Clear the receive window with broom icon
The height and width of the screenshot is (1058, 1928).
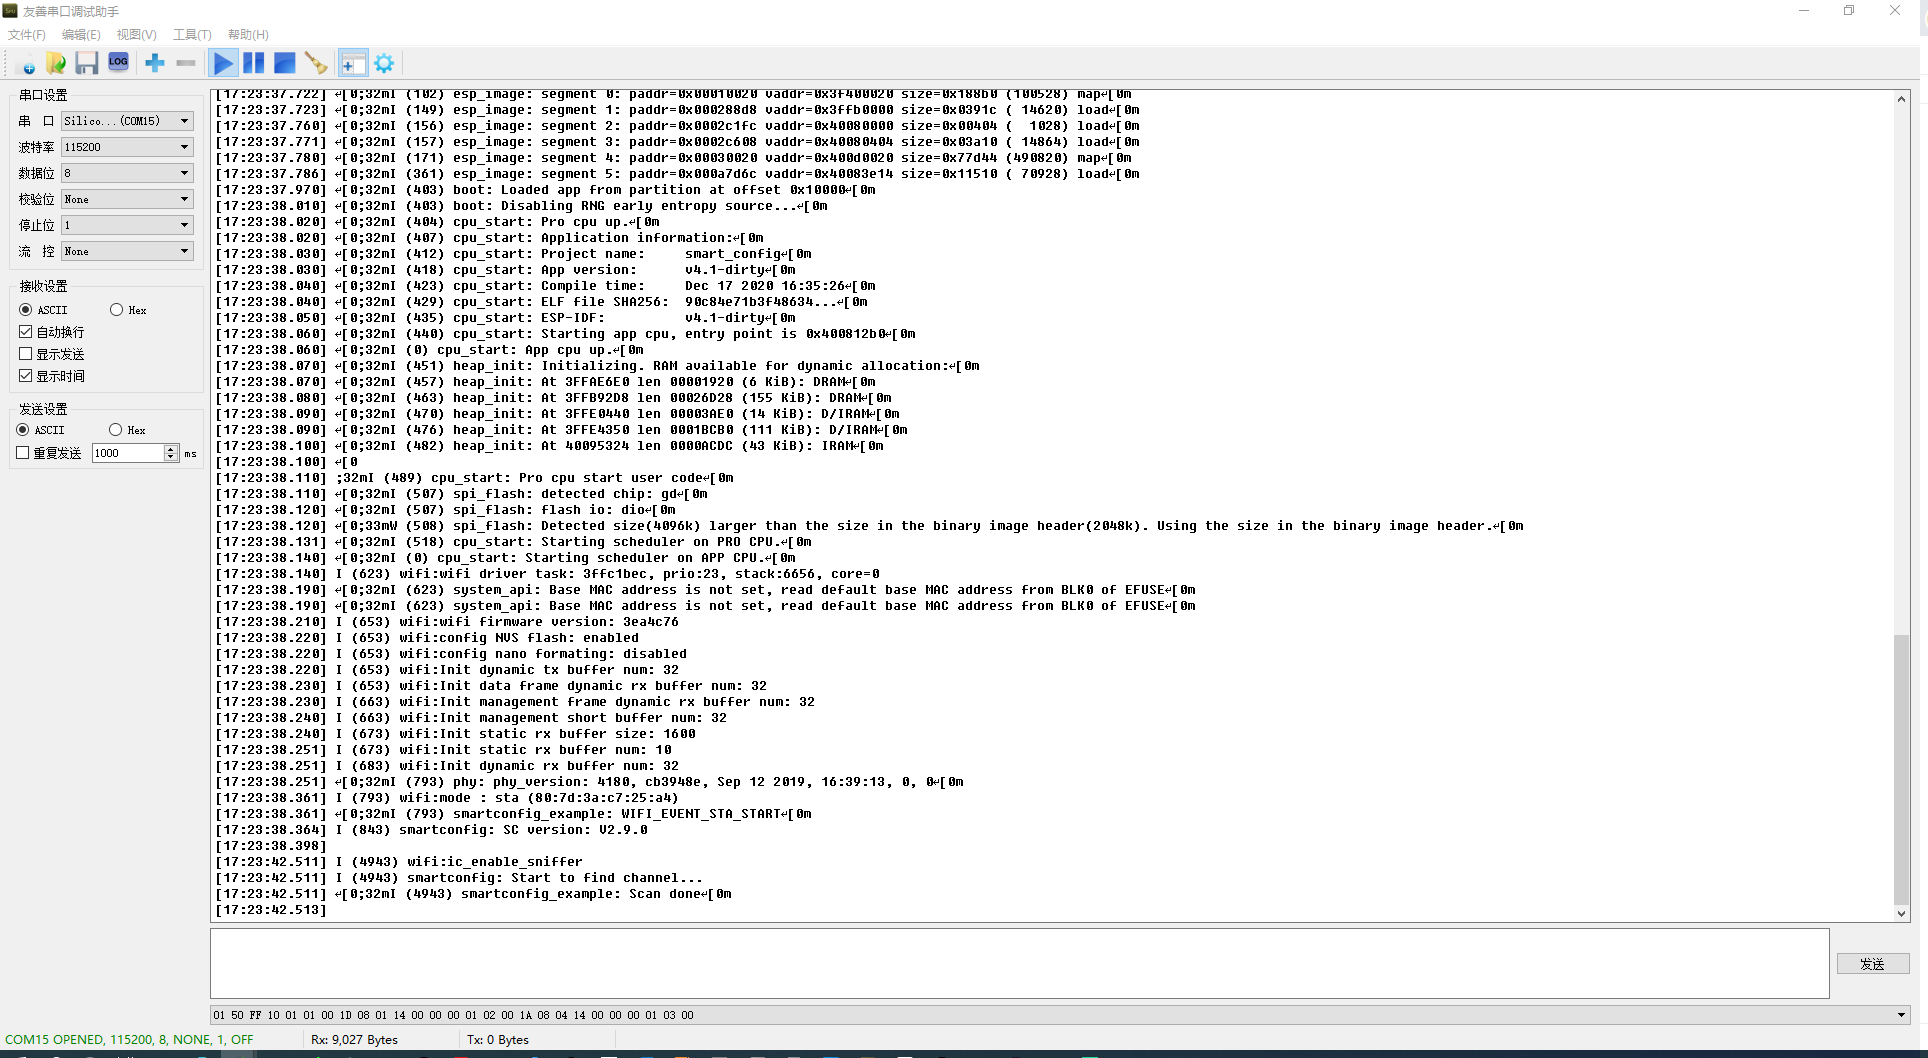pos(316,63)
